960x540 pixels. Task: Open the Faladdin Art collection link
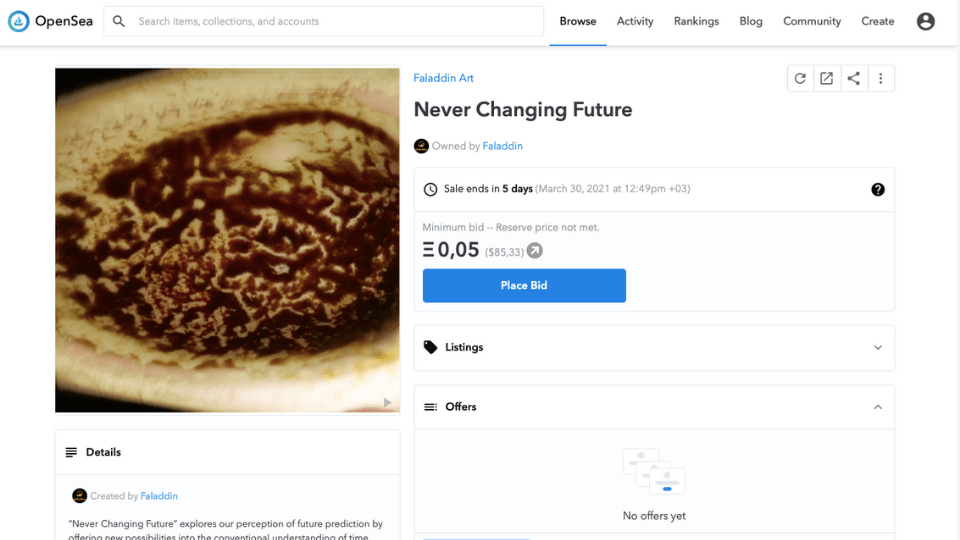click(444, 78)
